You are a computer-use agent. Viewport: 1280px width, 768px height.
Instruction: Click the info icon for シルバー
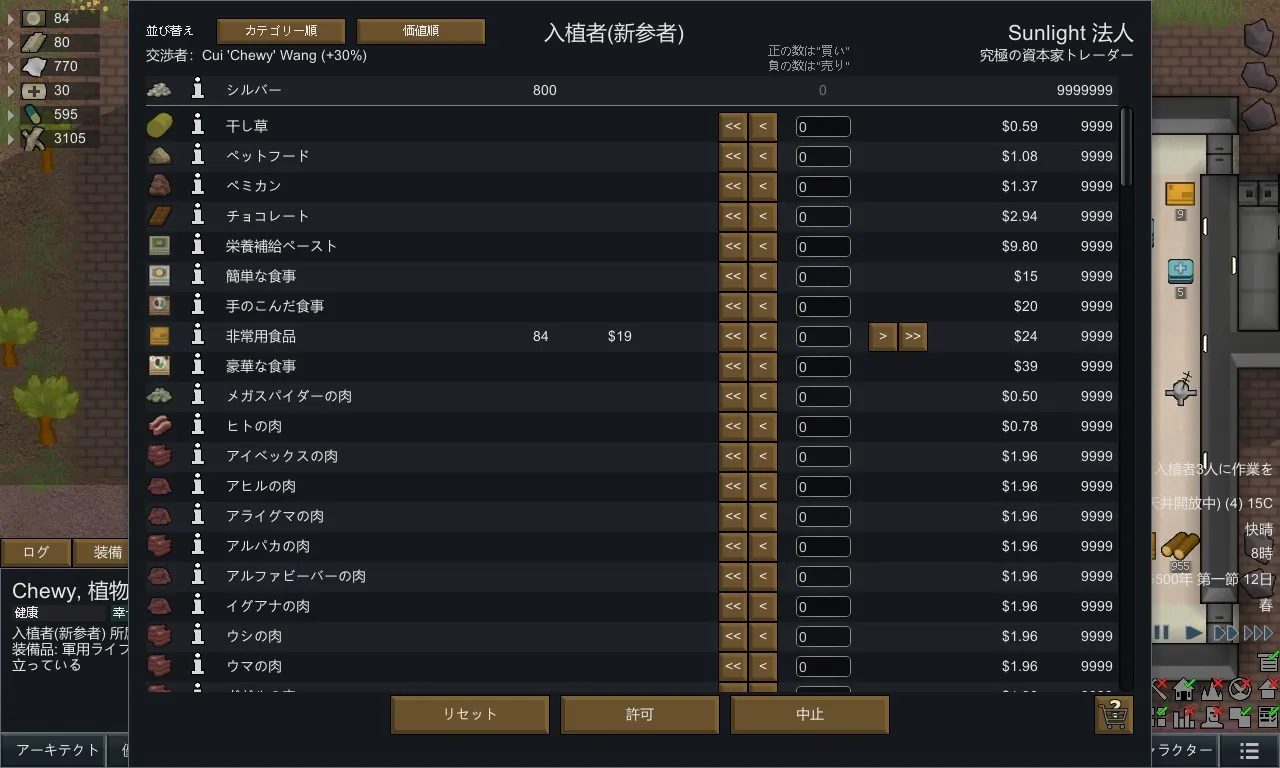198,90
